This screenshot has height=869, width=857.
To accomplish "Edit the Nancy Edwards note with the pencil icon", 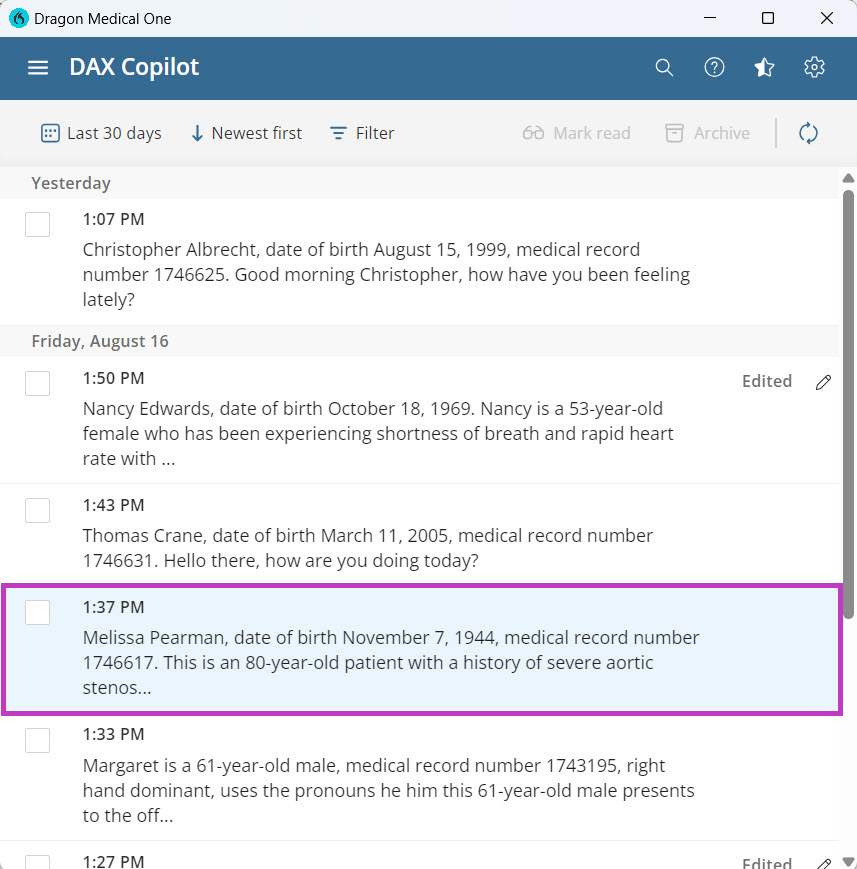I will 823,382.
